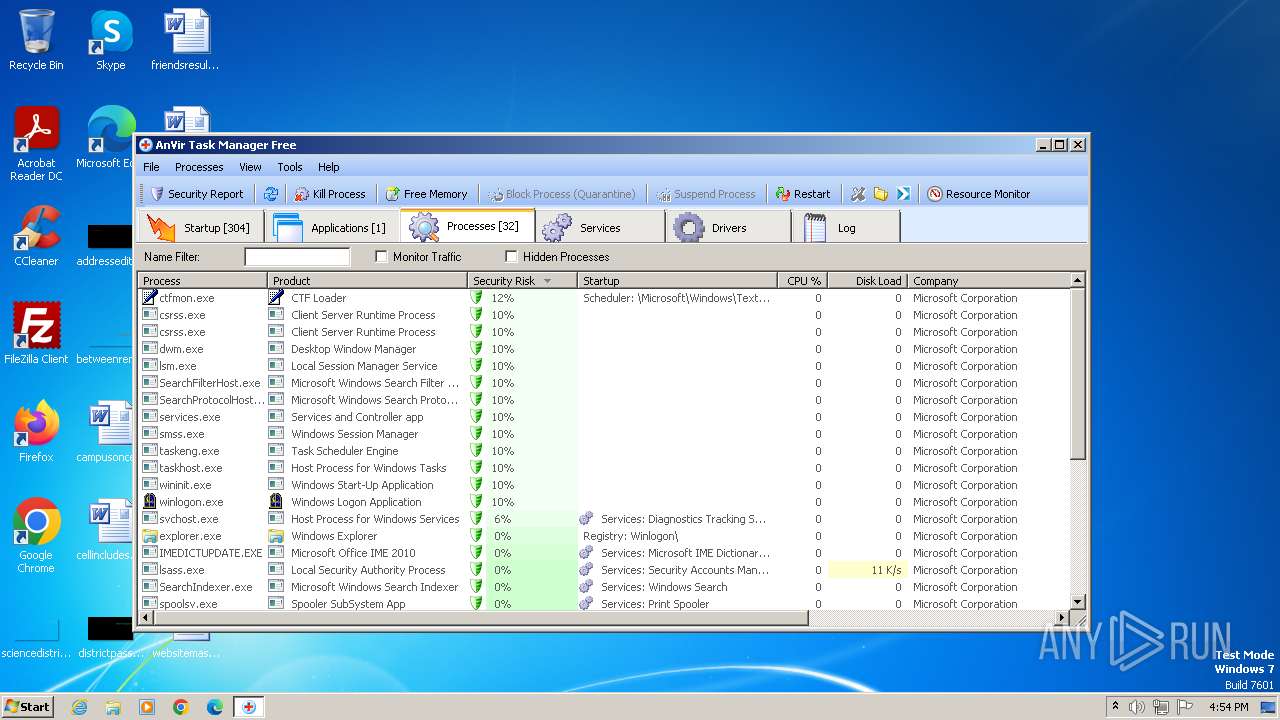Image resolution: width=1280 pixels, height=720 pixels.
Task: Click the Free Memory toolbar button
Action: click(426, 194)
